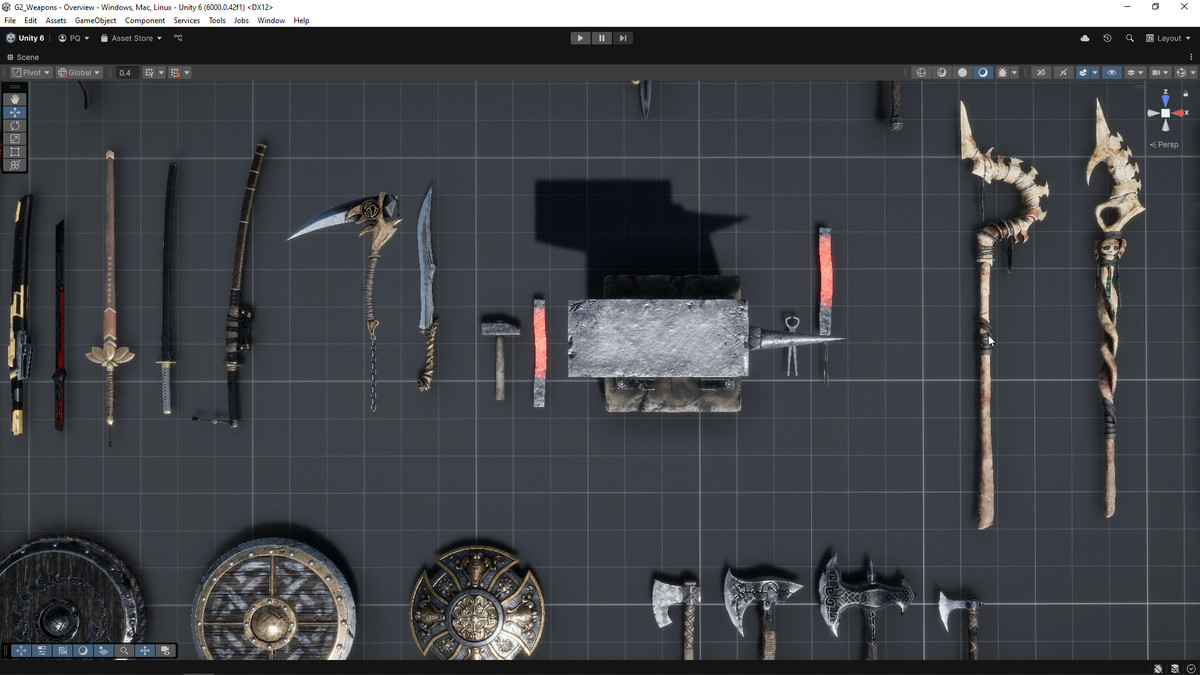Toggle scene audio mute button
1200x675 pixels.
[x=1063, y=72]
